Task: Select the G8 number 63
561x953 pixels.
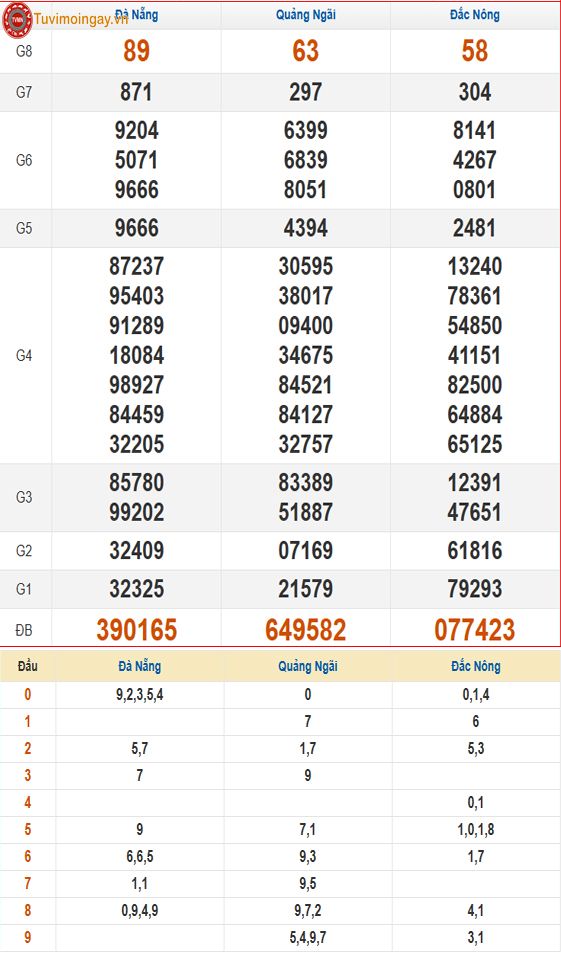Action: point(306,51)
